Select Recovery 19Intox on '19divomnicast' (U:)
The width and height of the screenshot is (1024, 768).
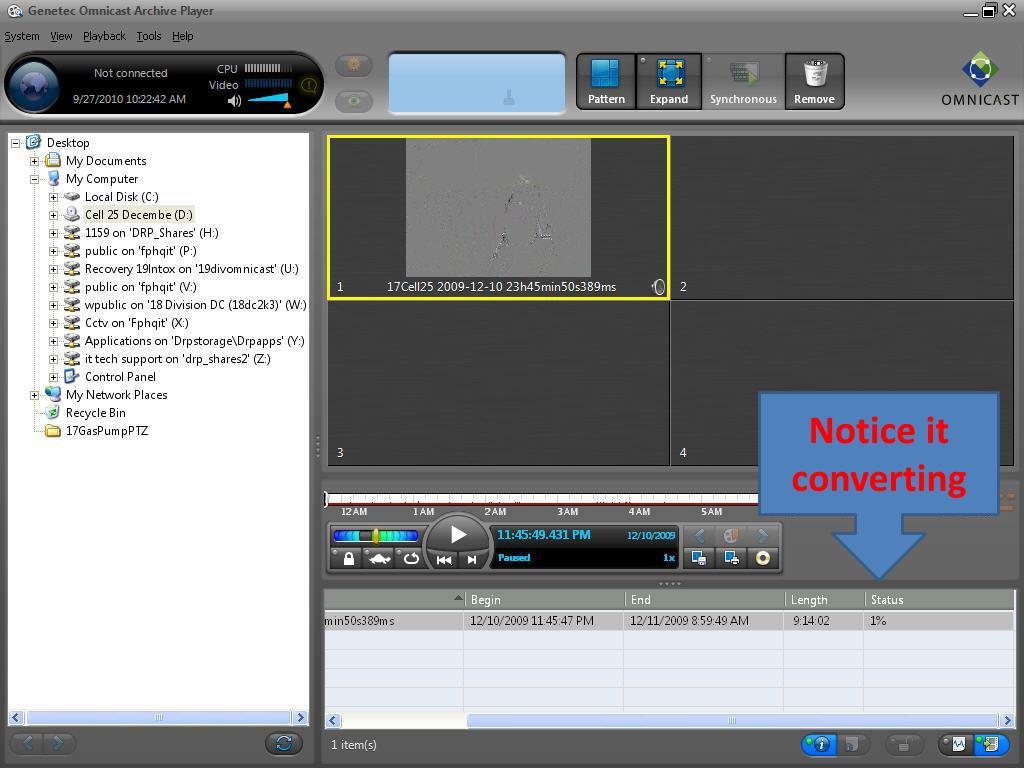point(191,269)
